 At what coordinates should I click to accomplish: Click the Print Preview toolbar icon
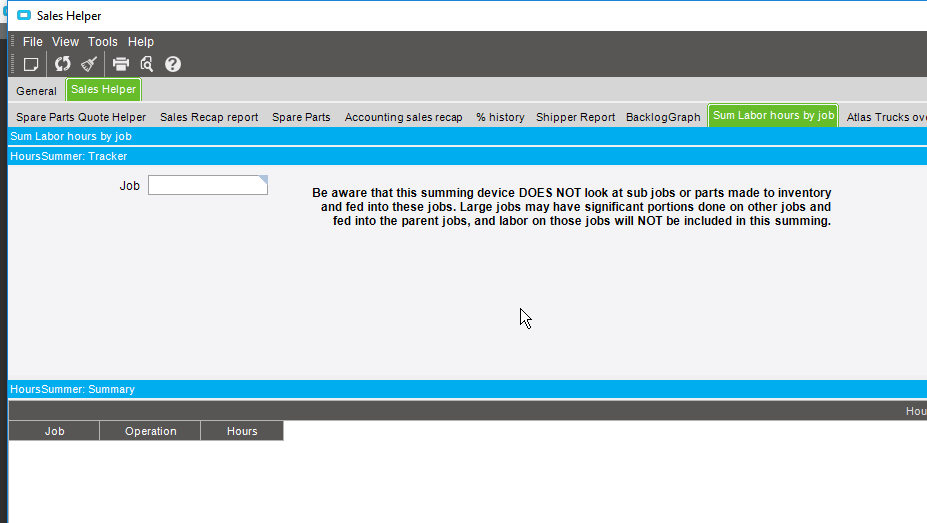[x=147, y=64]
